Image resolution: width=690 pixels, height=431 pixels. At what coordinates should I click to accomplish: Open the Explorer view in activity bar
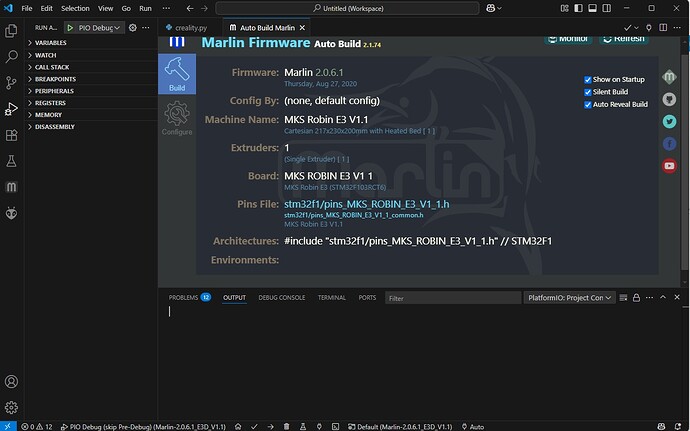coord(11,31)
